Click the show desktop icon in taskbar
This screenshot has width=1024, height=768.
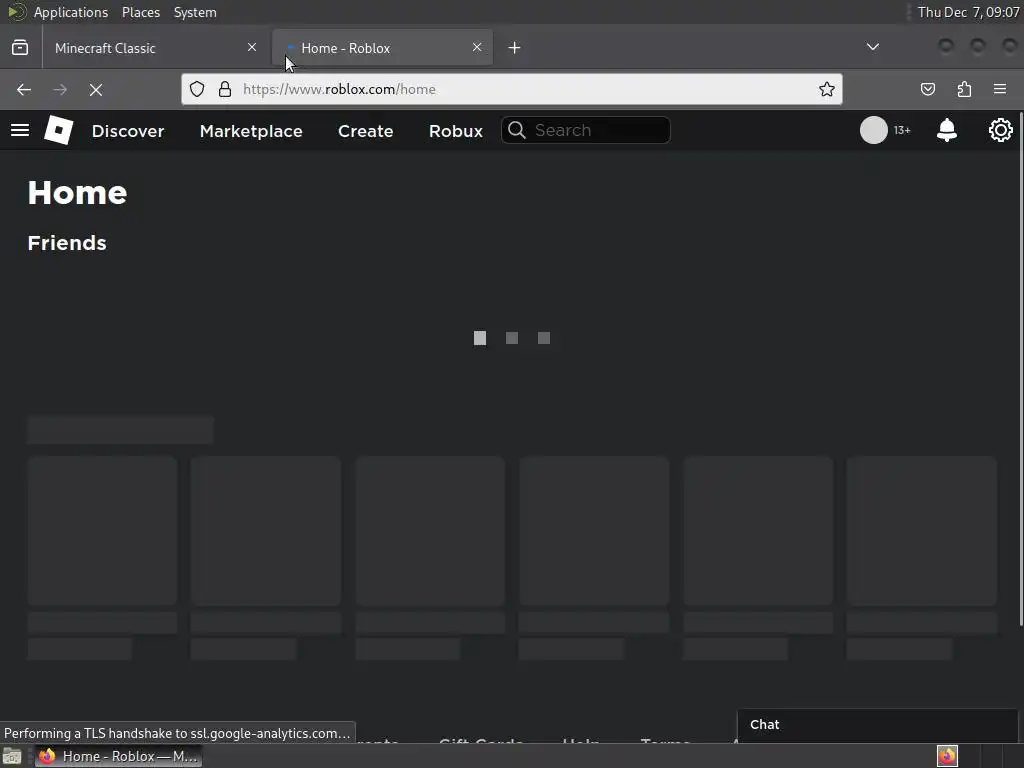coord(12,757)
